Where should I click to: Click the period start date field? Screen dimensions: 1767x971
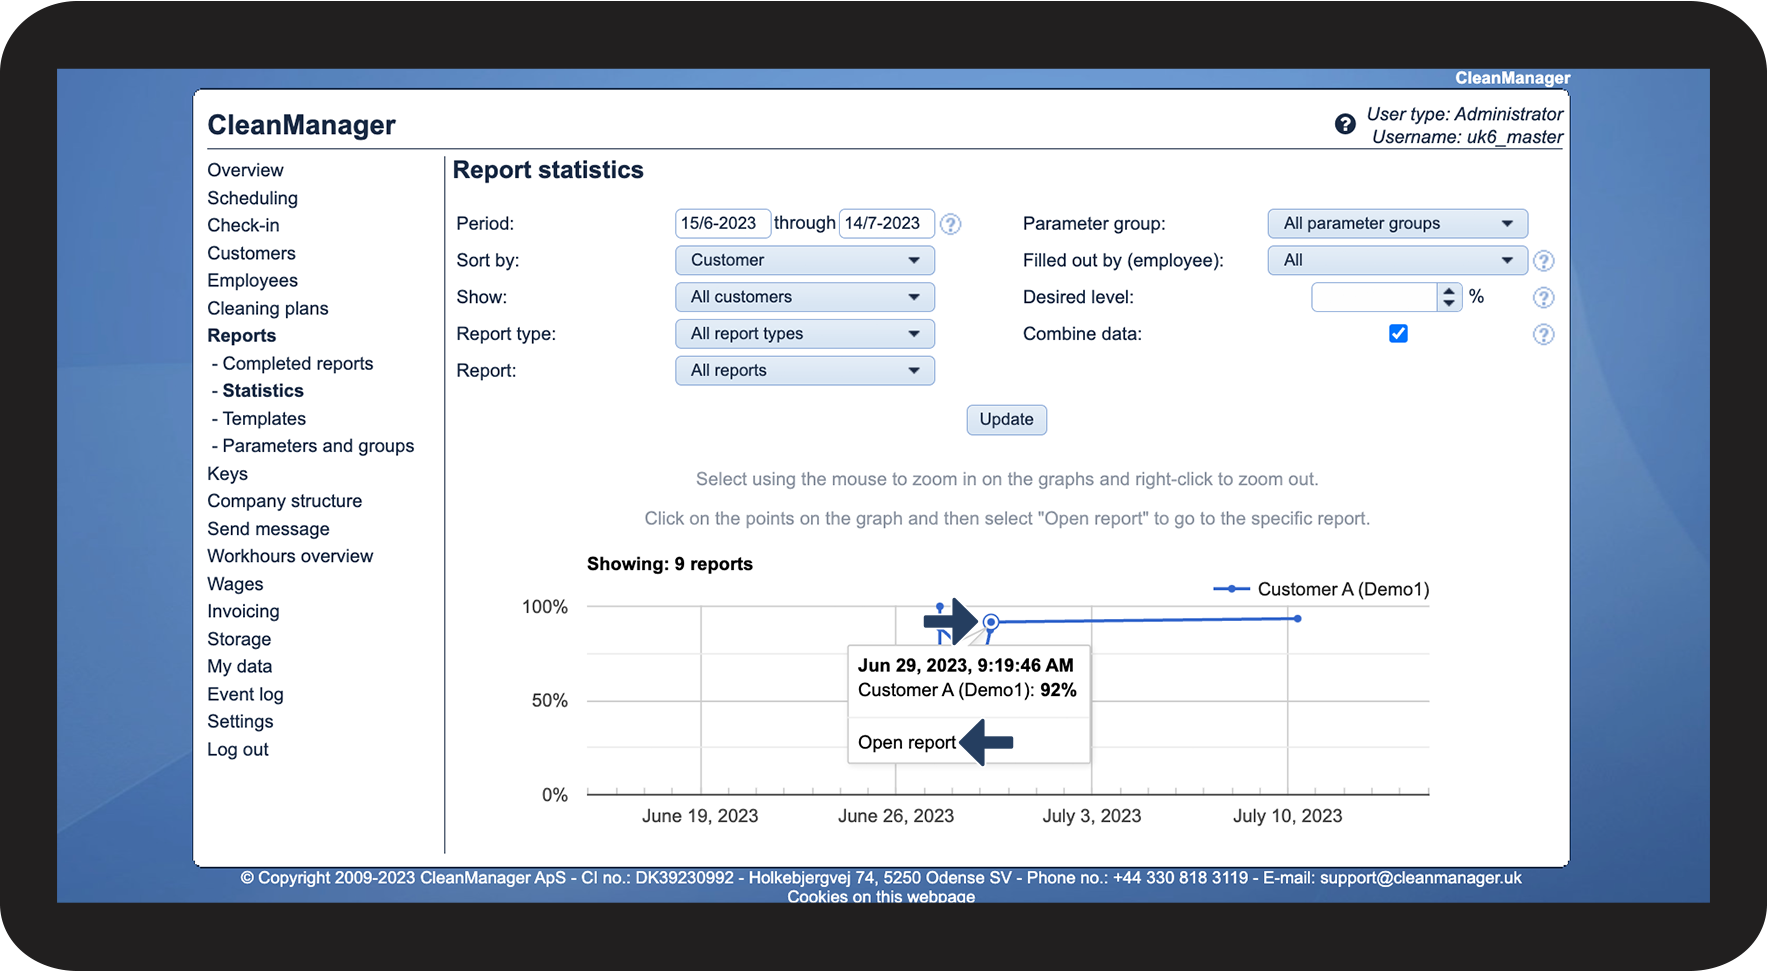coord(721,223)
